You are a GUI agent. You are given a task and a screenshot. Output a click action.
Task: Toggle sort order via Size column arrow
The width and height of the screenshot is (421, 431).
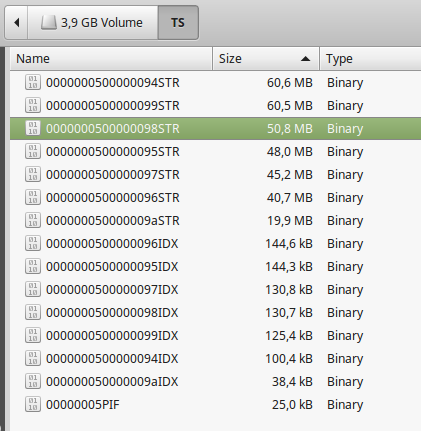(x=305, y=59)
